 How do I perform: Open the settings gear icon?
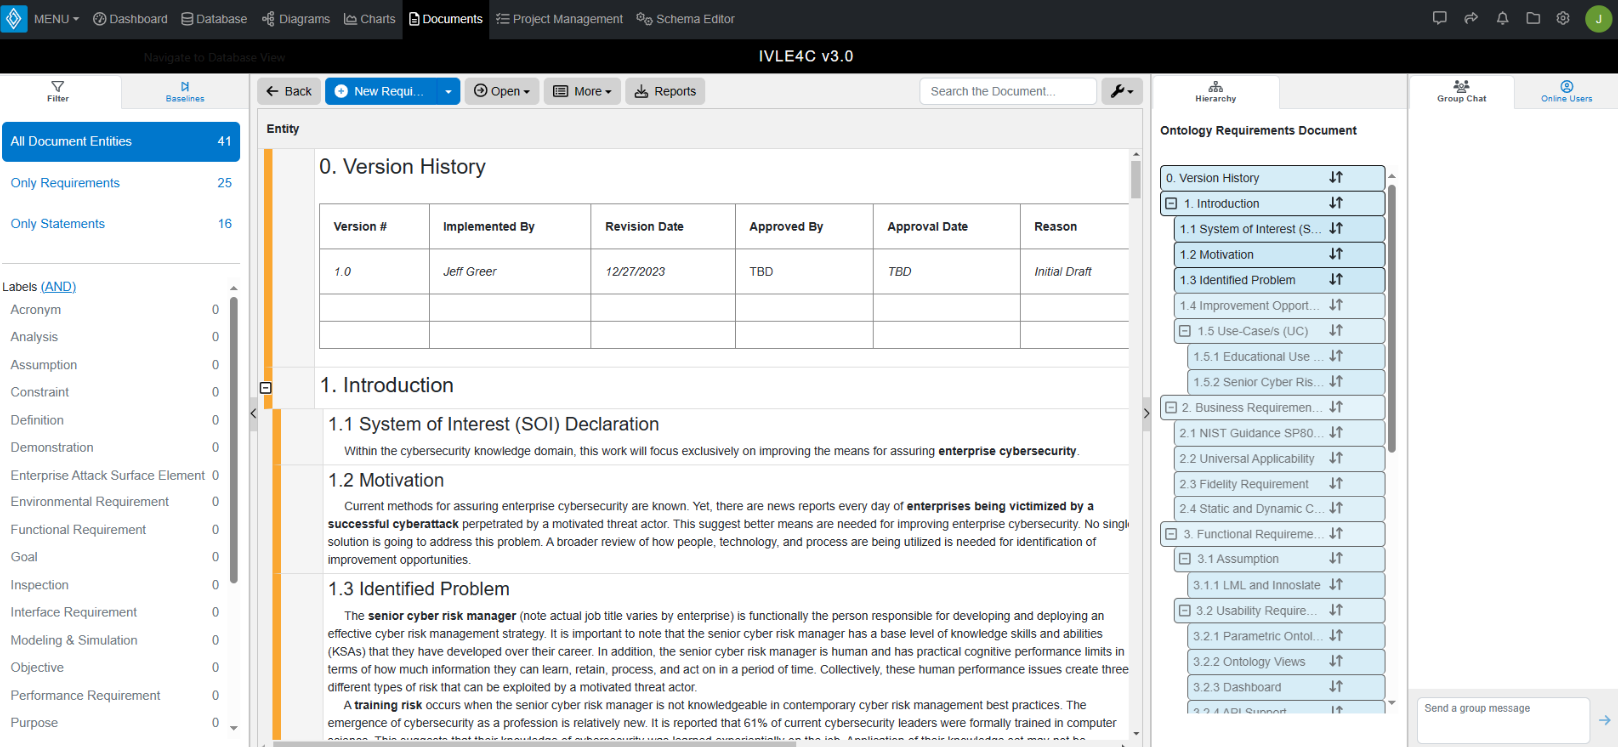pyautogui.click(x=1563, y=18)
